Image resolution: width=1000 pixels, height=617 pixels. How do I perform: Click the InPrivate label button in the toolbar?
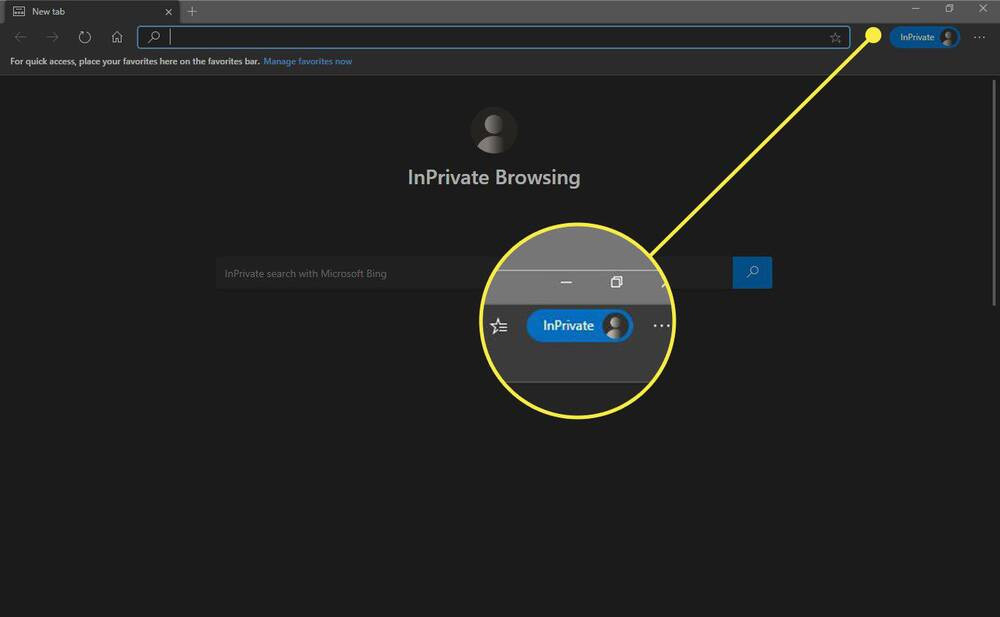[915, 37]
